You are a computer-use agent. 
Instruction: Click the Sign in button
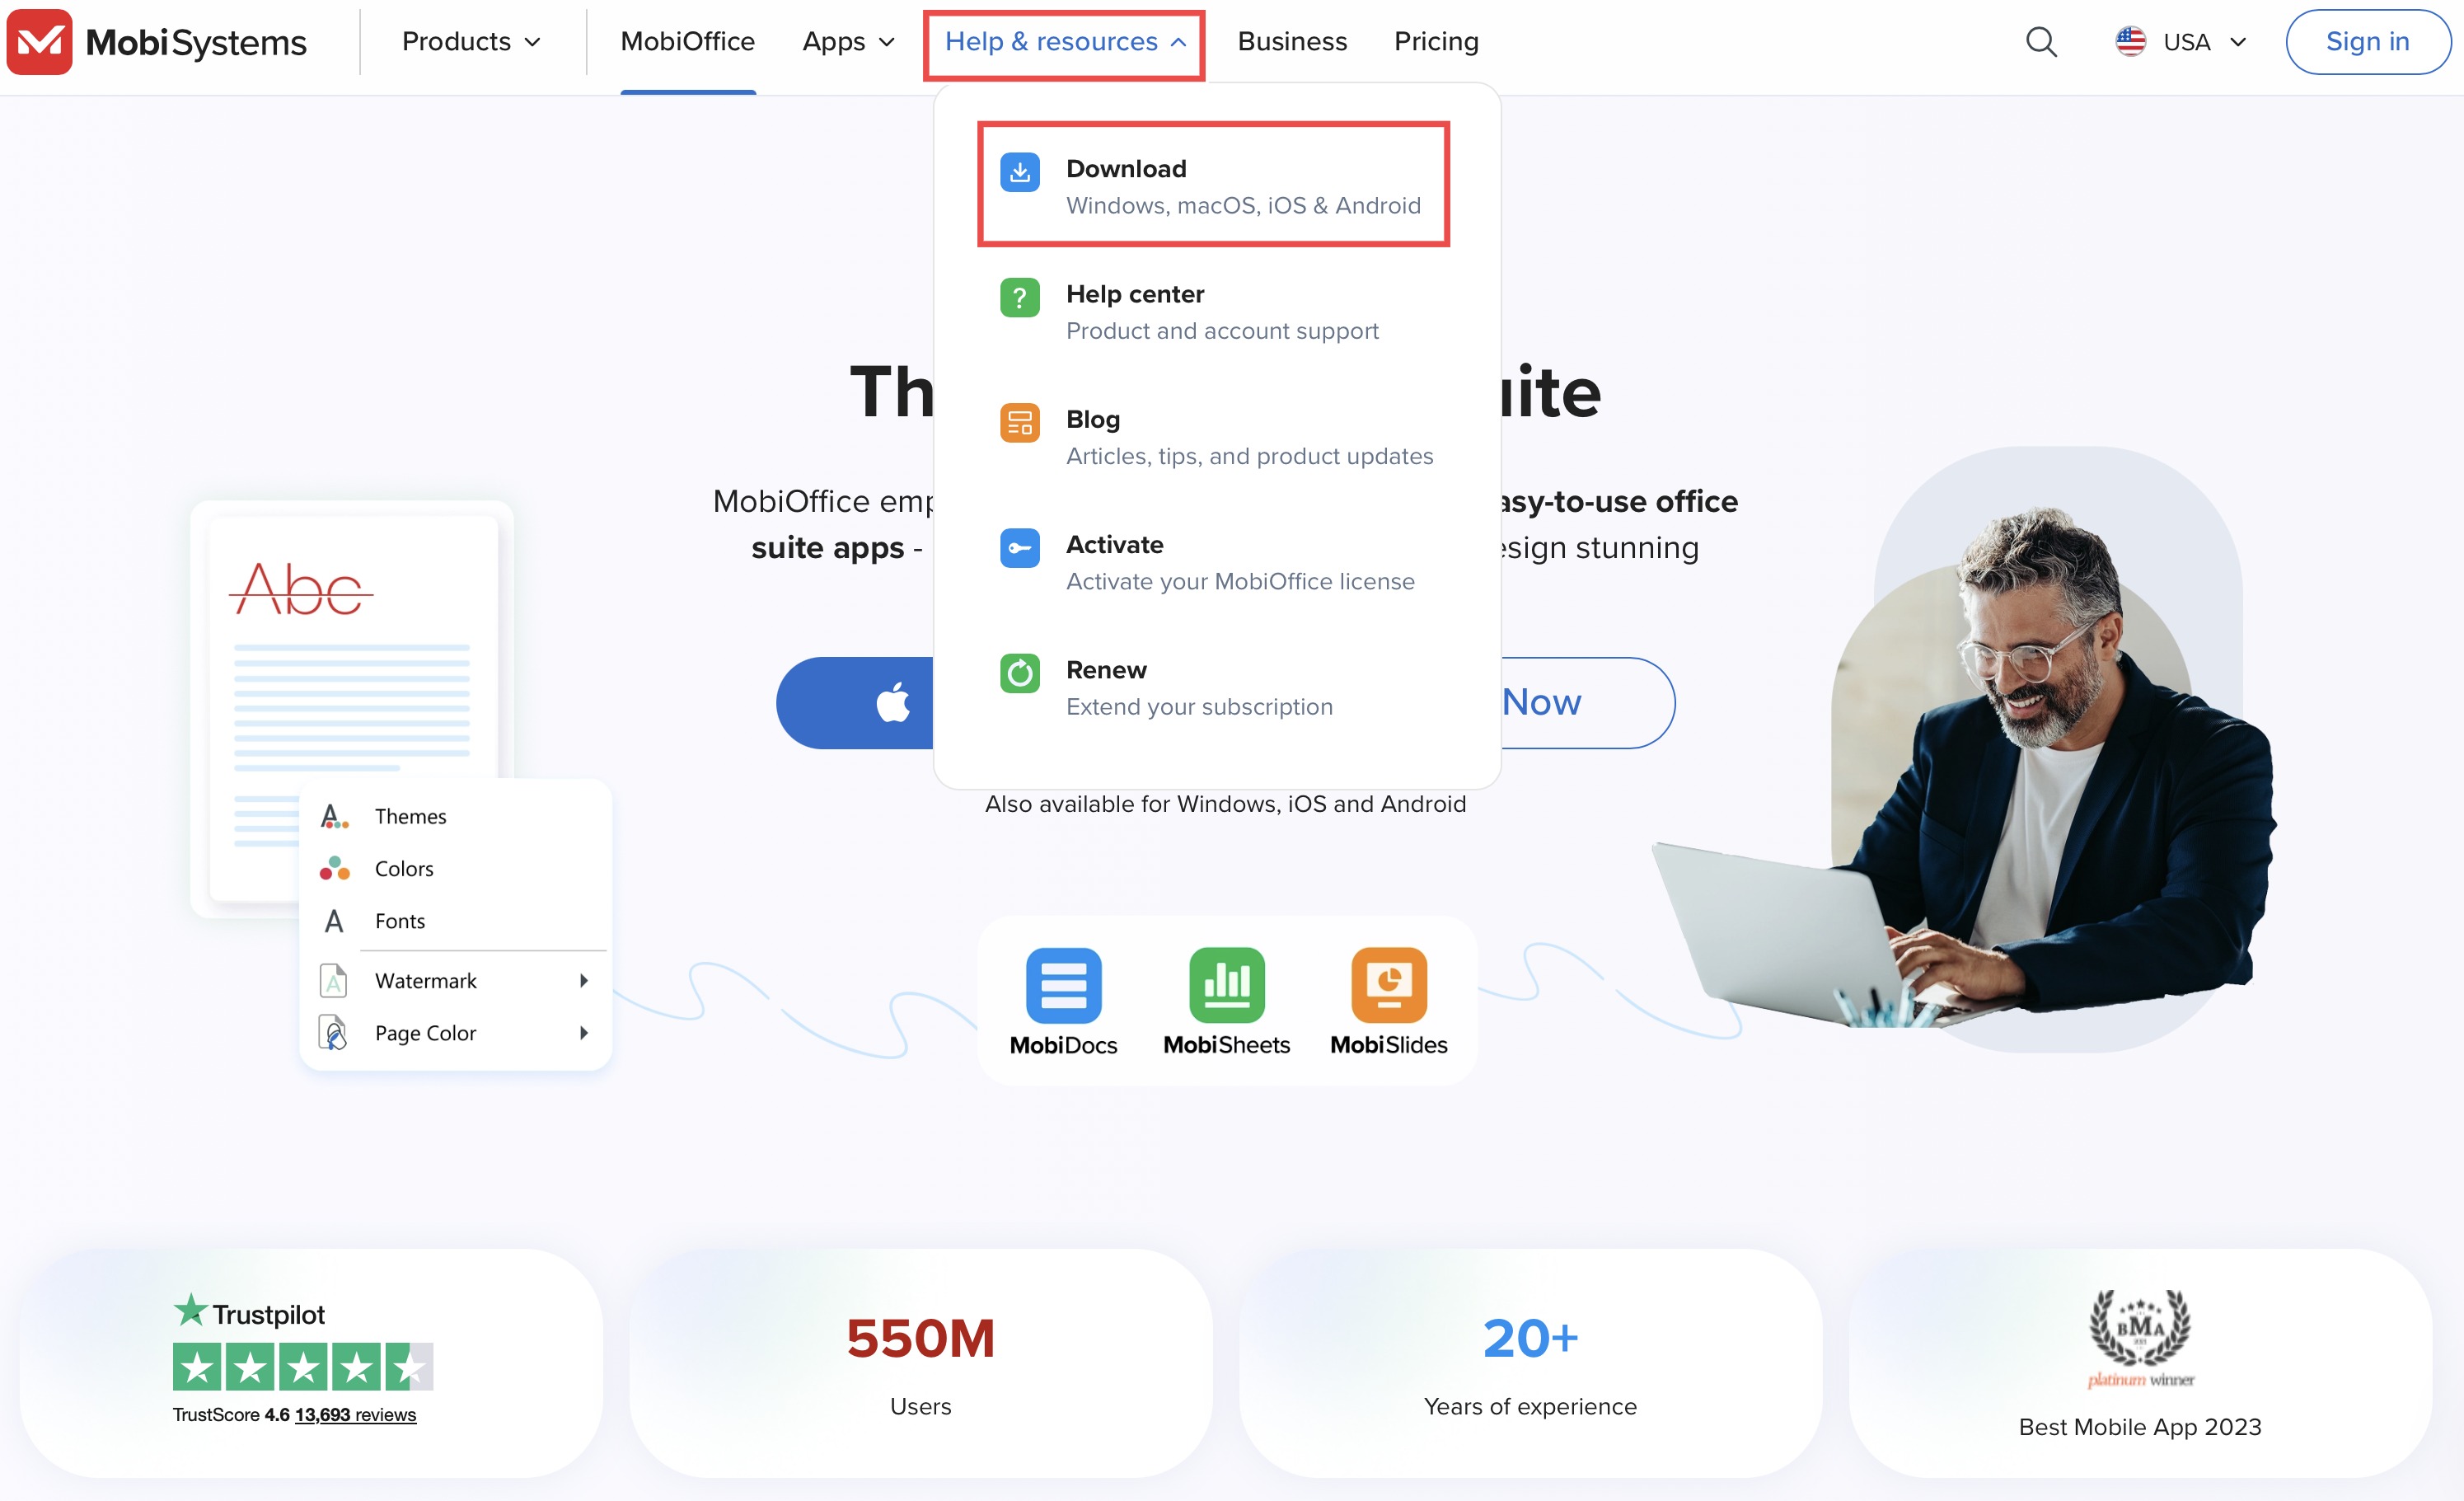tap(2367, 42)
